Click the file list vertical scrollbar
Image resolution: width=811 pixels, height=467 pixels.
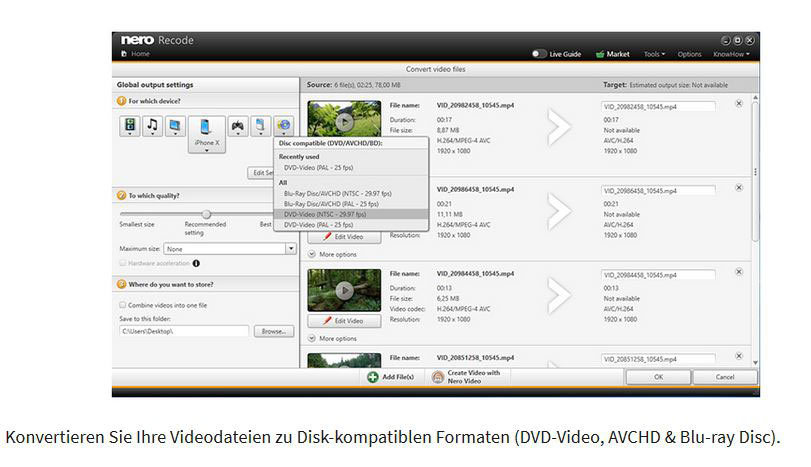tap(756, 171)
